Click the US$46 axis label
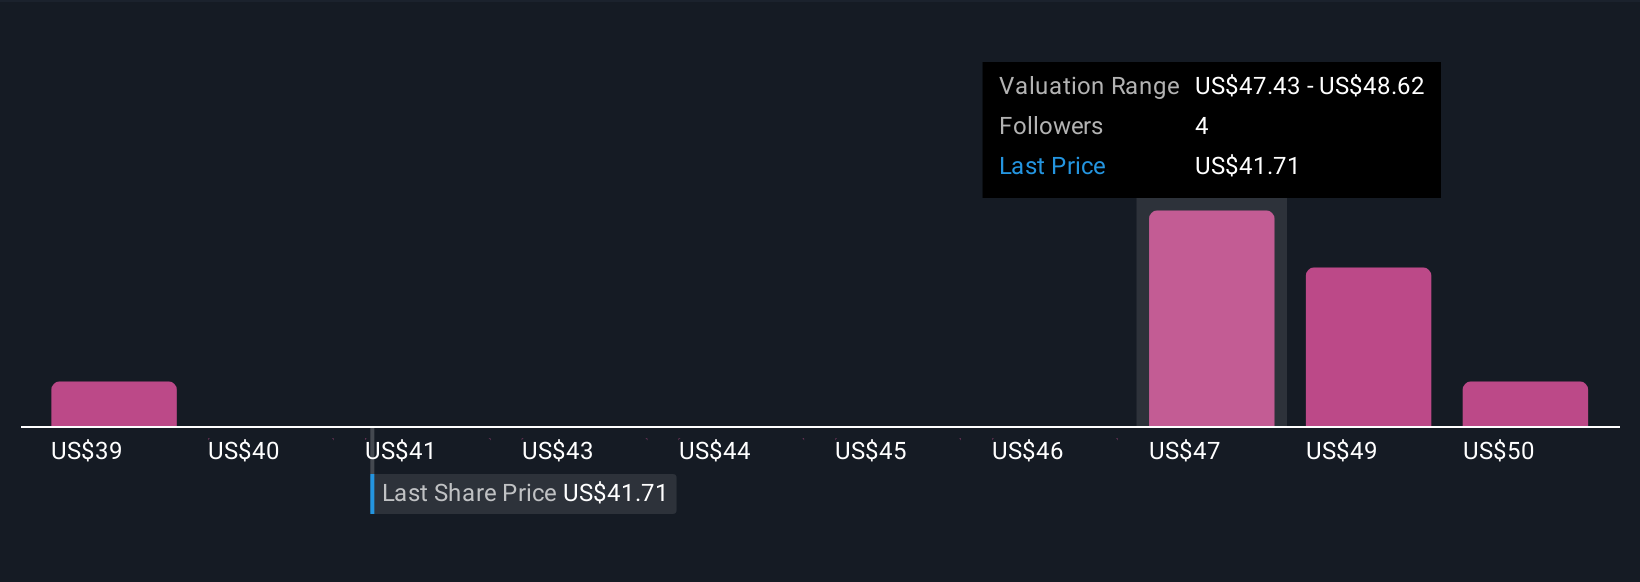 coord(1027,451)
